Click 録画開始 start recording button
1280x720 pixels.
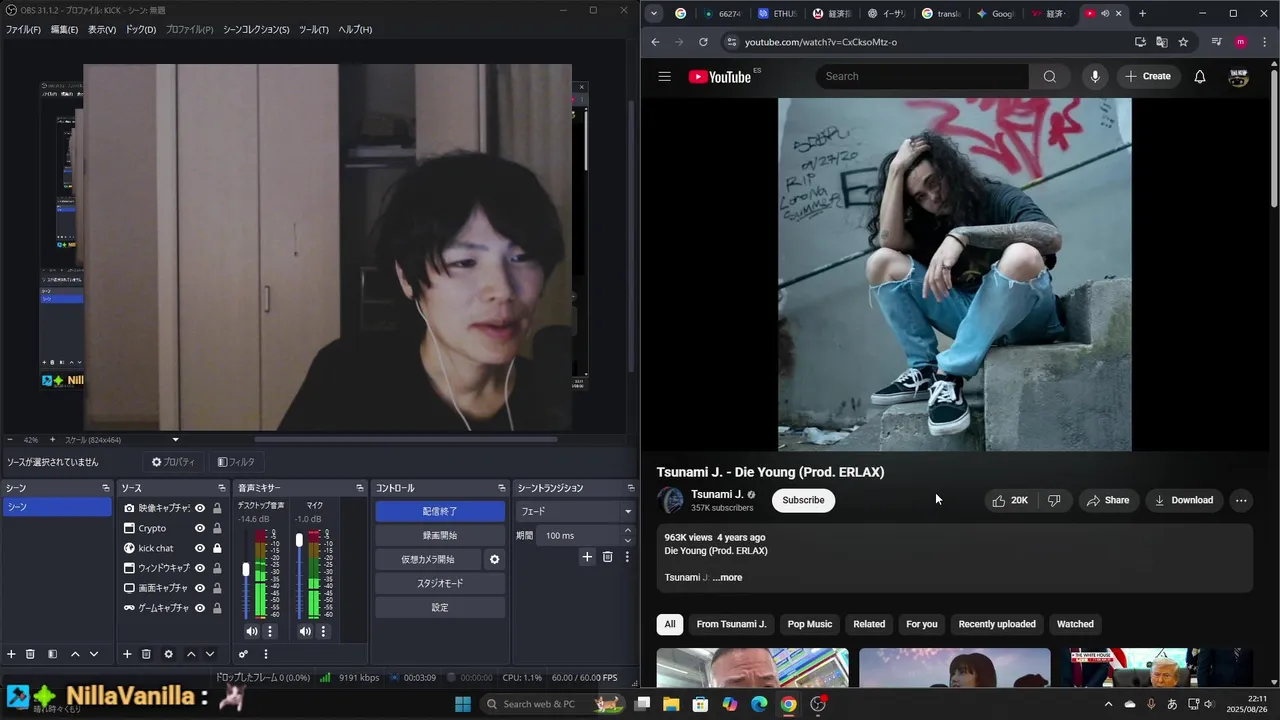tap(440, 535)
